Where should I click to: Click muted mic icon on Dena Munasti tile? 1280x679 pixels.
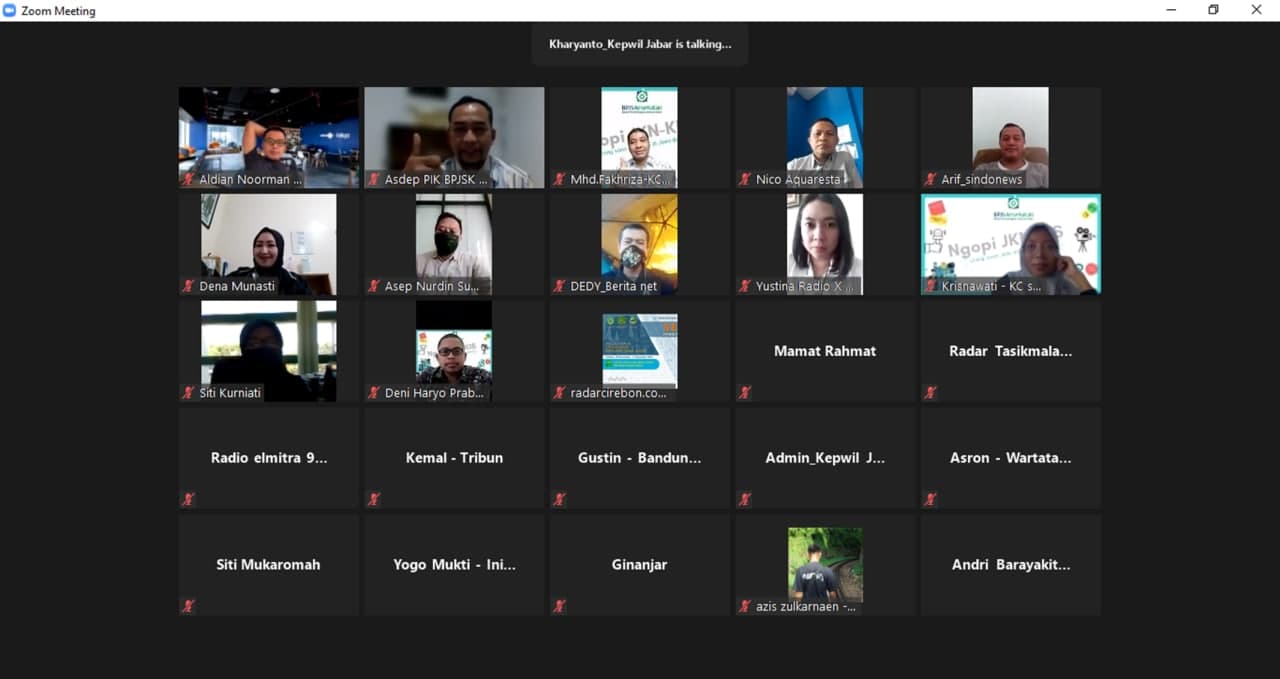pyautogui.click(x=188, y=286)
